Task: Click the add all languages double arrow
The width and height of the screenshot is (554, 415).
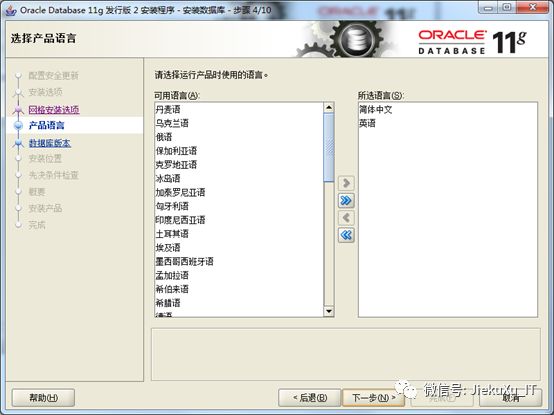Action: [x=346, y=201]
